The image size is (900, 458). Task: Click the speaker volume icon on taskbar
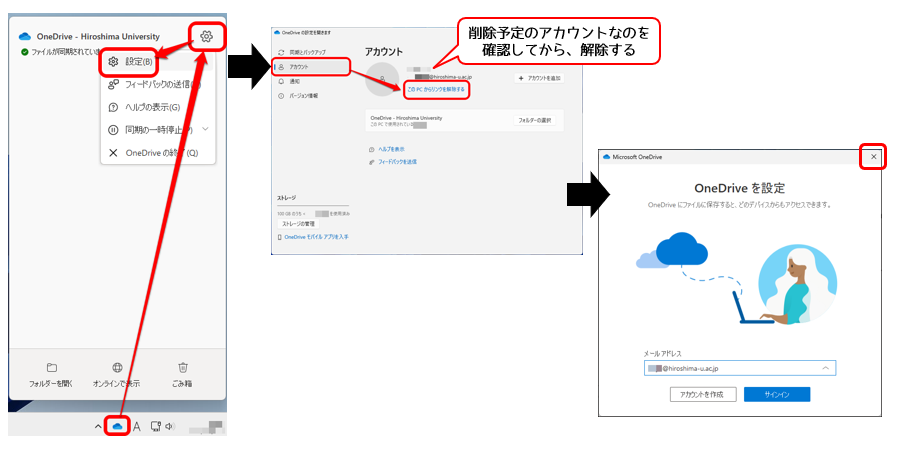coord(169,426)
